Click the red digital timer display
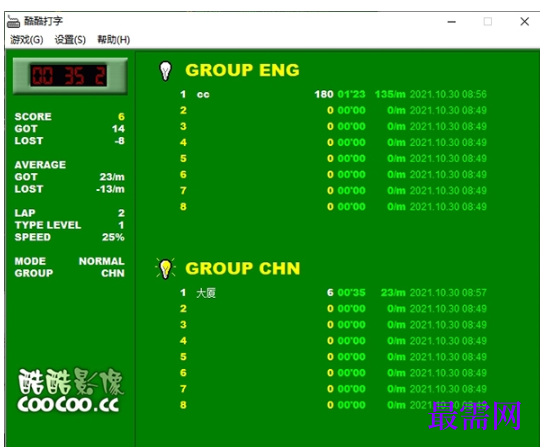This screenshot has width=540, height=447. pyautogui.click(x=69, y=75)
